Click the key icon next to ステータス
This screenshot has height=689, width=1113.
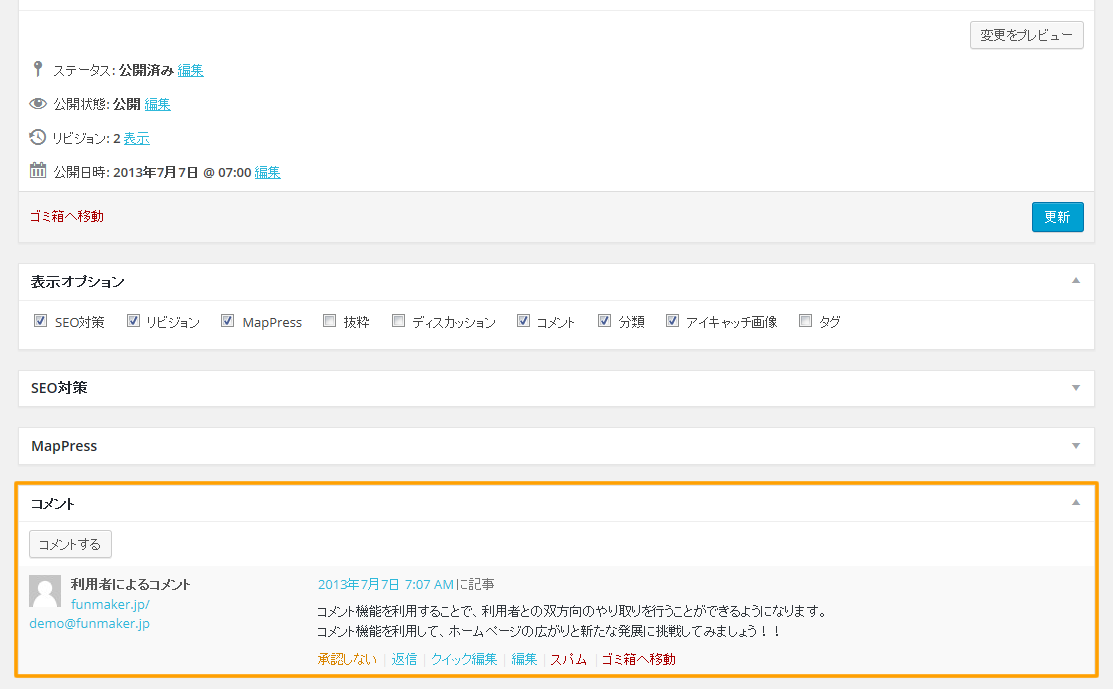(37, 70)
